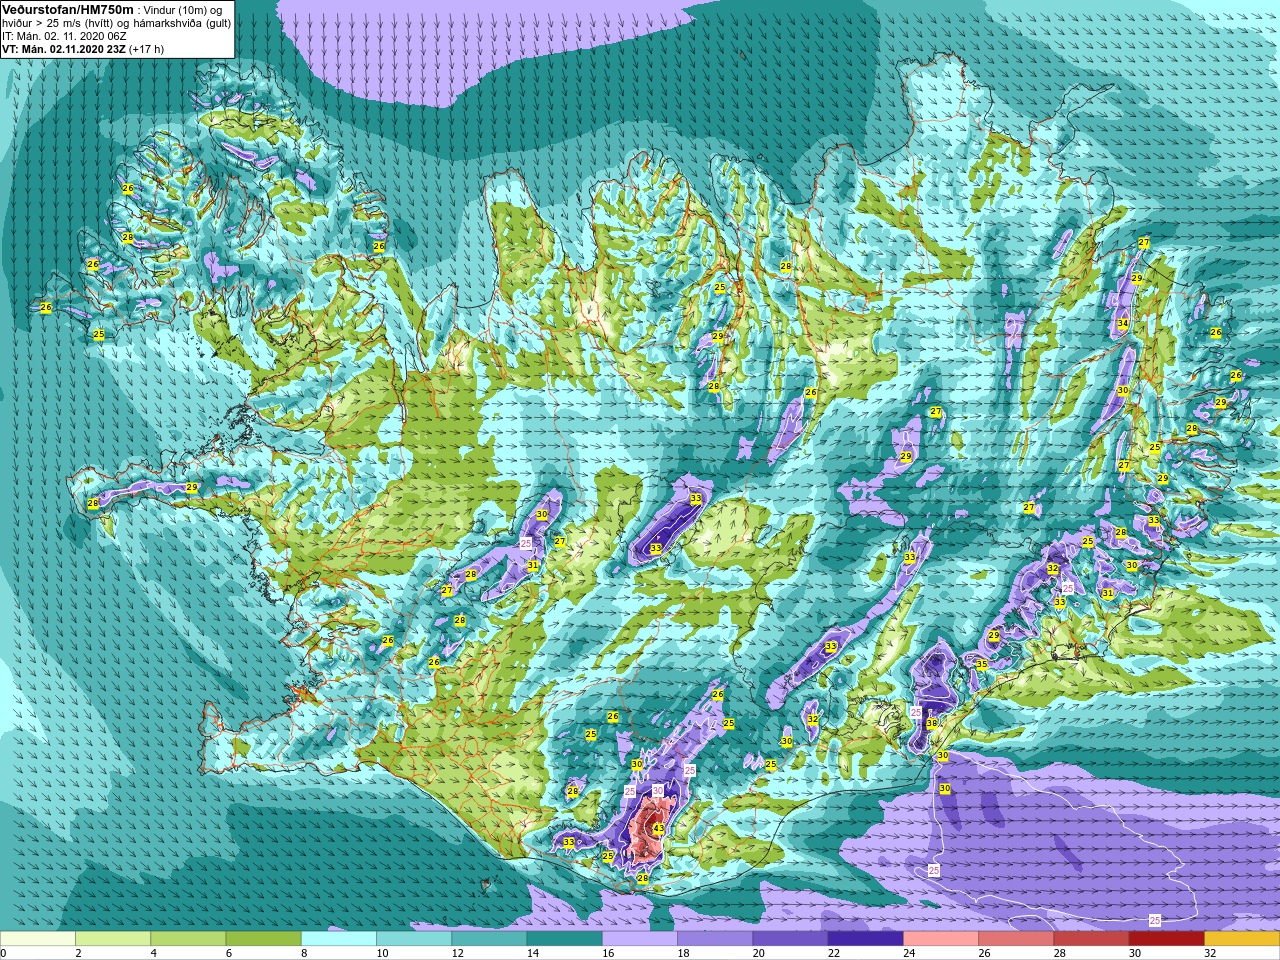Viewport: 1280px width, 960px height.
Task: Select the 20–22 purple legend swatch
Action: coord(790,939)
